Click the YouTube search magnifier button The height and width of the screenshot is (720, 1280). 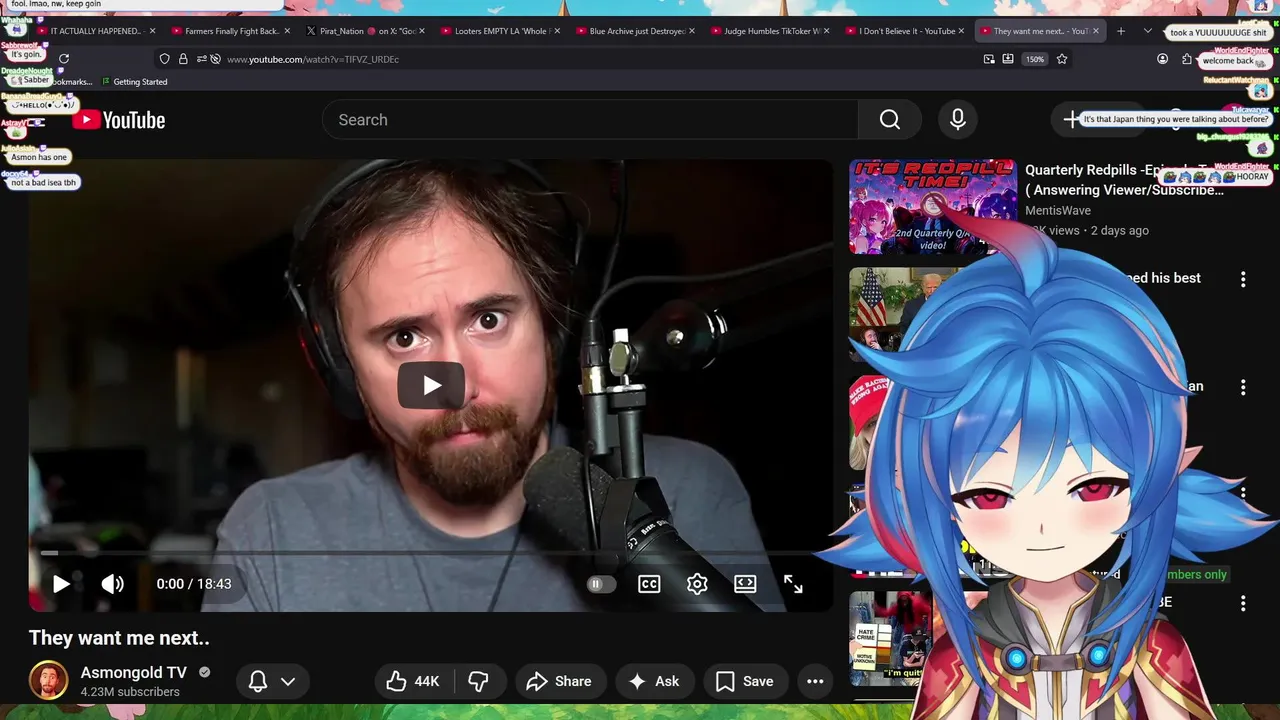[890, 120]
